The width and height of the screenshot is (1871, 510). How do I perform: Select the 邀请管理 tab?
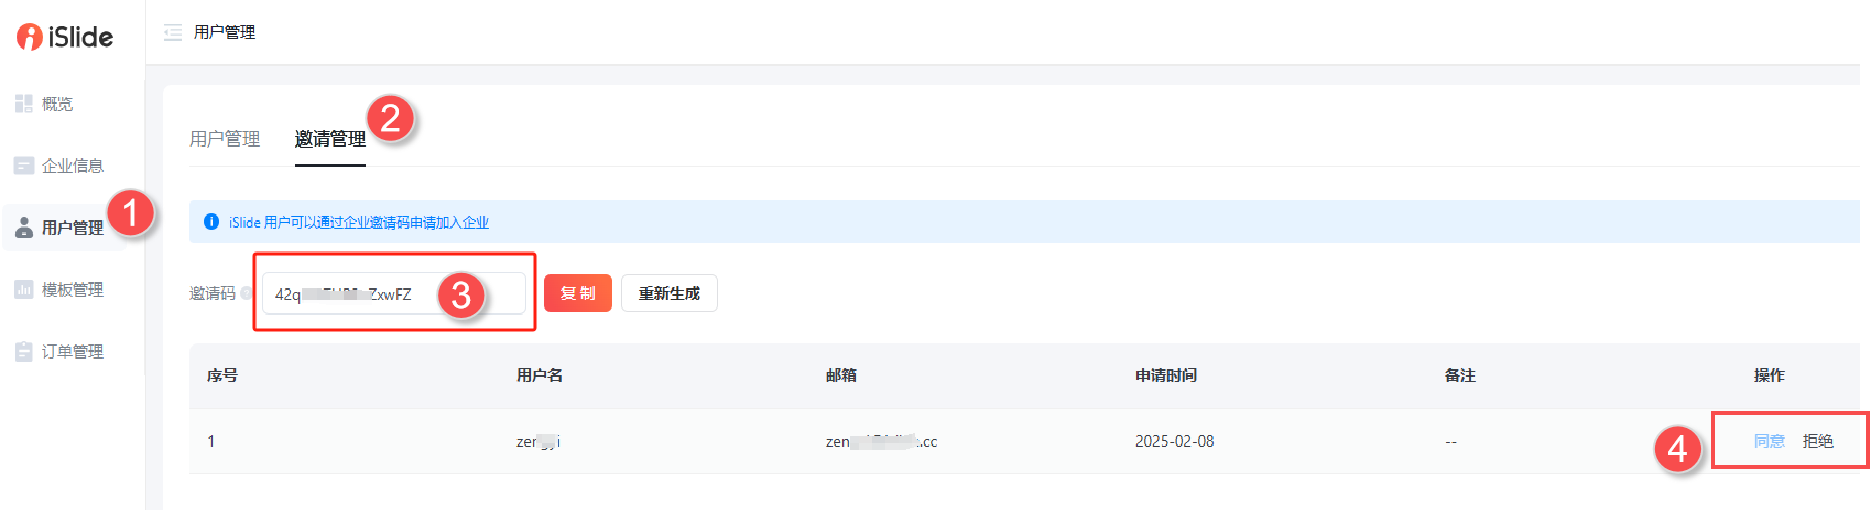click(330, 139)
